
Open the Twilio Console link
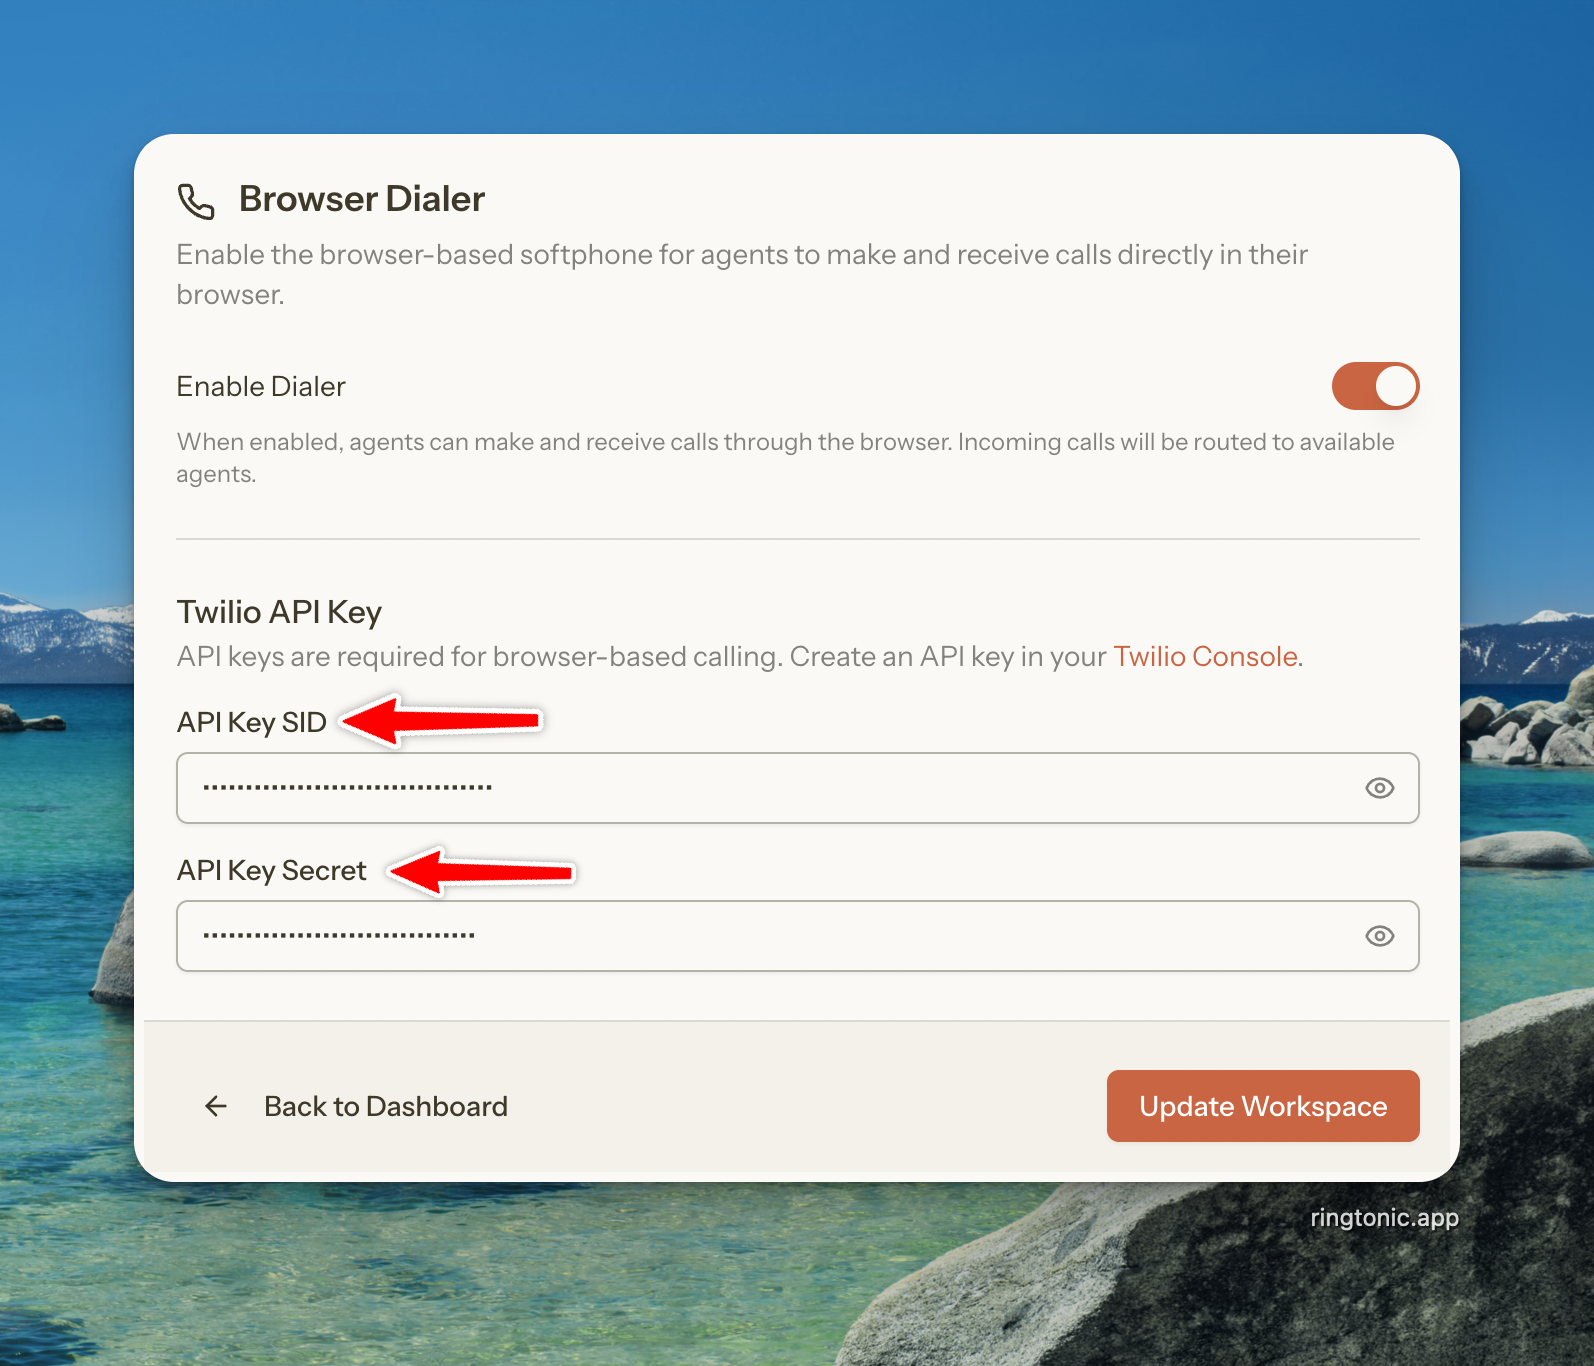coord(1206,656)
